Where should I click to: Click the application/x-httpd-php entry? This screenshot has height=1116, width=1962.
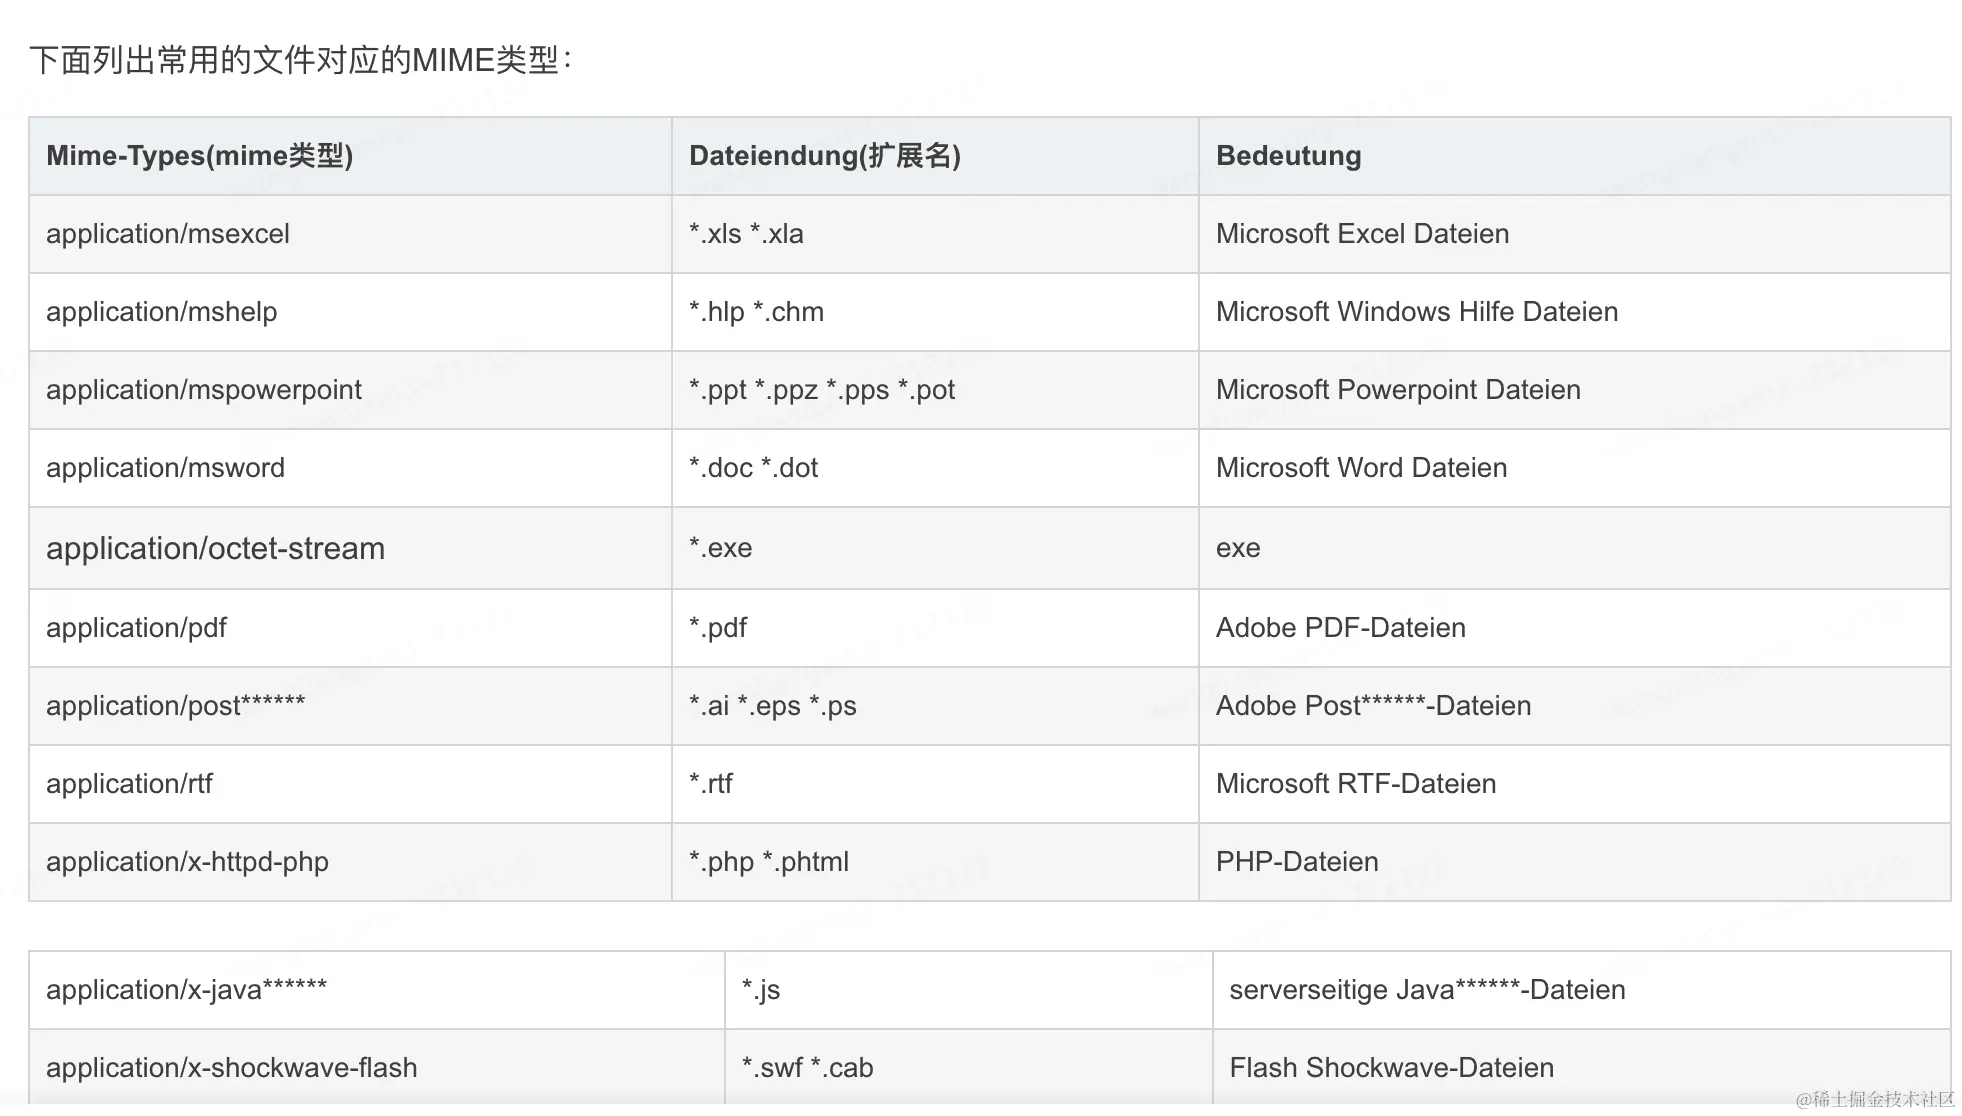tap(187, 862)
